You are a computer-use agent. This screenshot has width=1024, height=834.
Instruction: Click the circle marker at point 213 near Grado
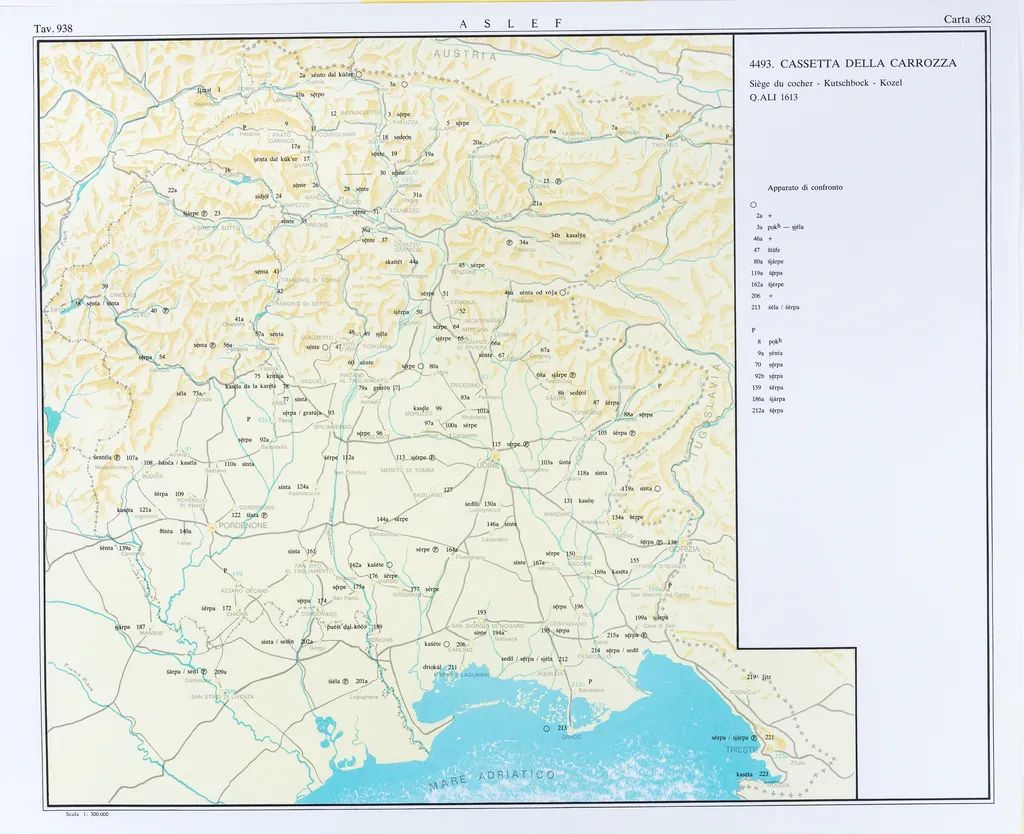click(546, 729)
